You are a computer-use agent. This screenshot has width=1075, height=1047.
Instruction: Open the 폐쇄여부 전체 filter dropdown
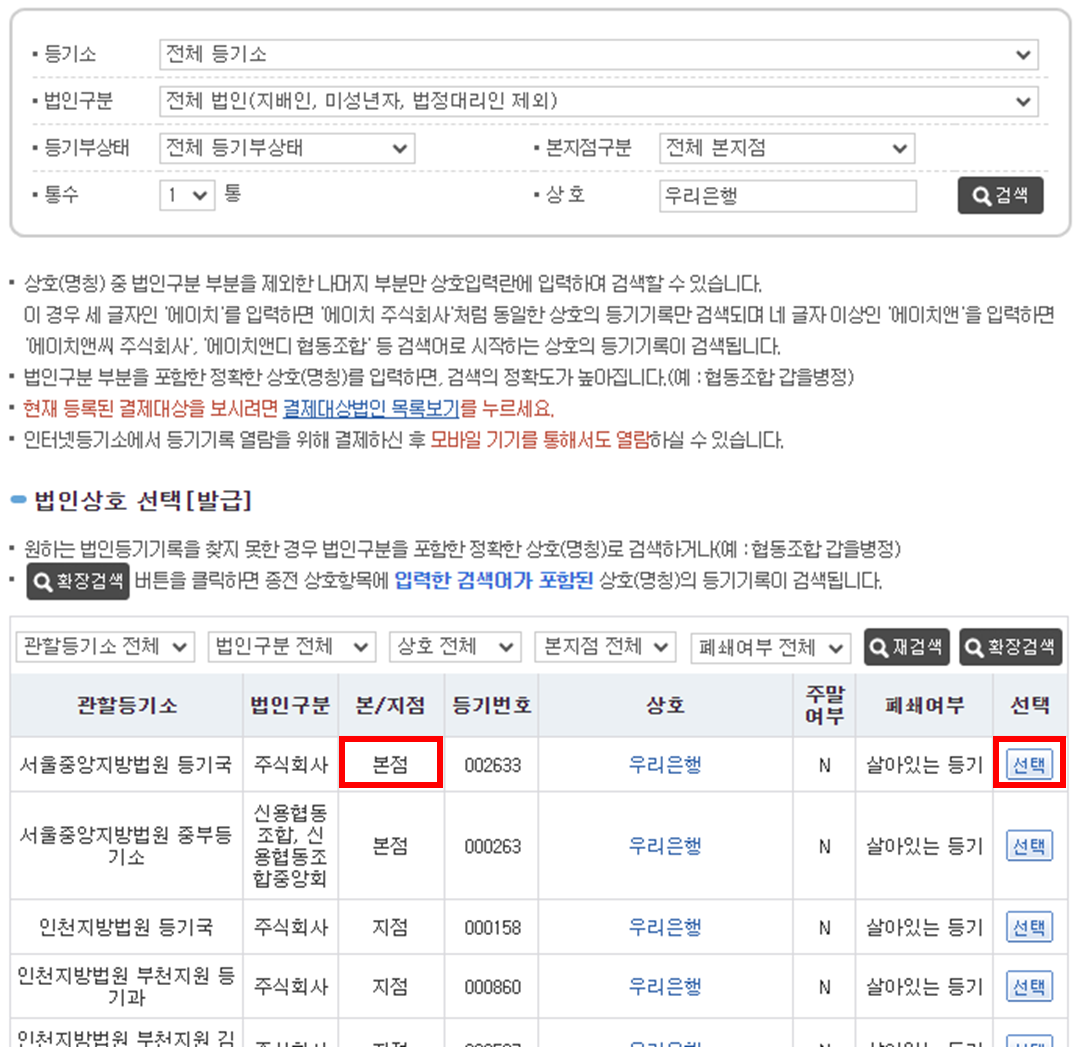click(x=771, y=647)
